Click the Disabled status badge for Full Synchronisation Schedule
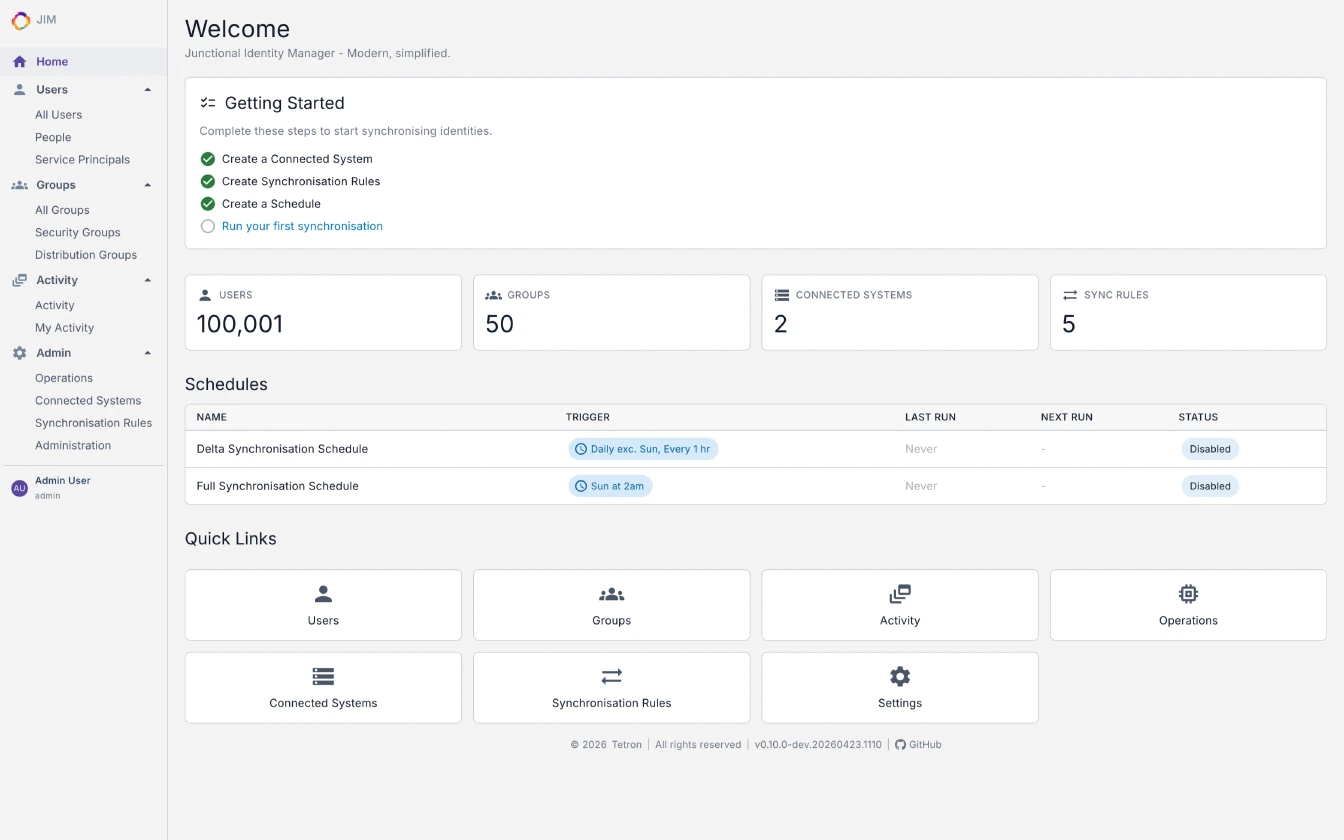1344x840 pixels. coord(1210,486)
